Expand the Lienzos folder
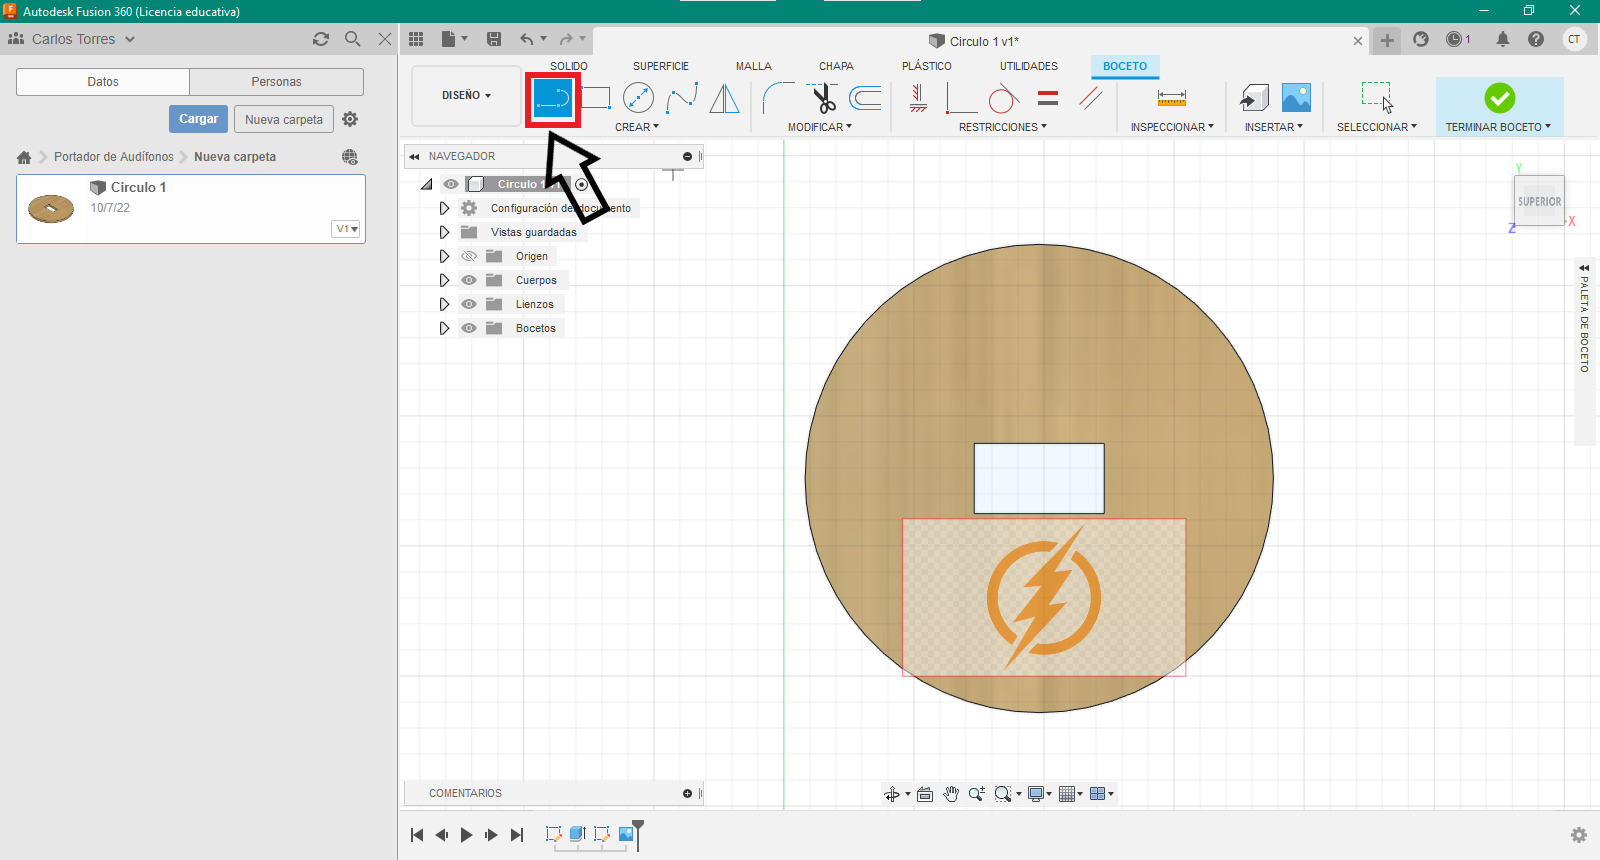The image size is (1600, 860). [x=444, y=304]
